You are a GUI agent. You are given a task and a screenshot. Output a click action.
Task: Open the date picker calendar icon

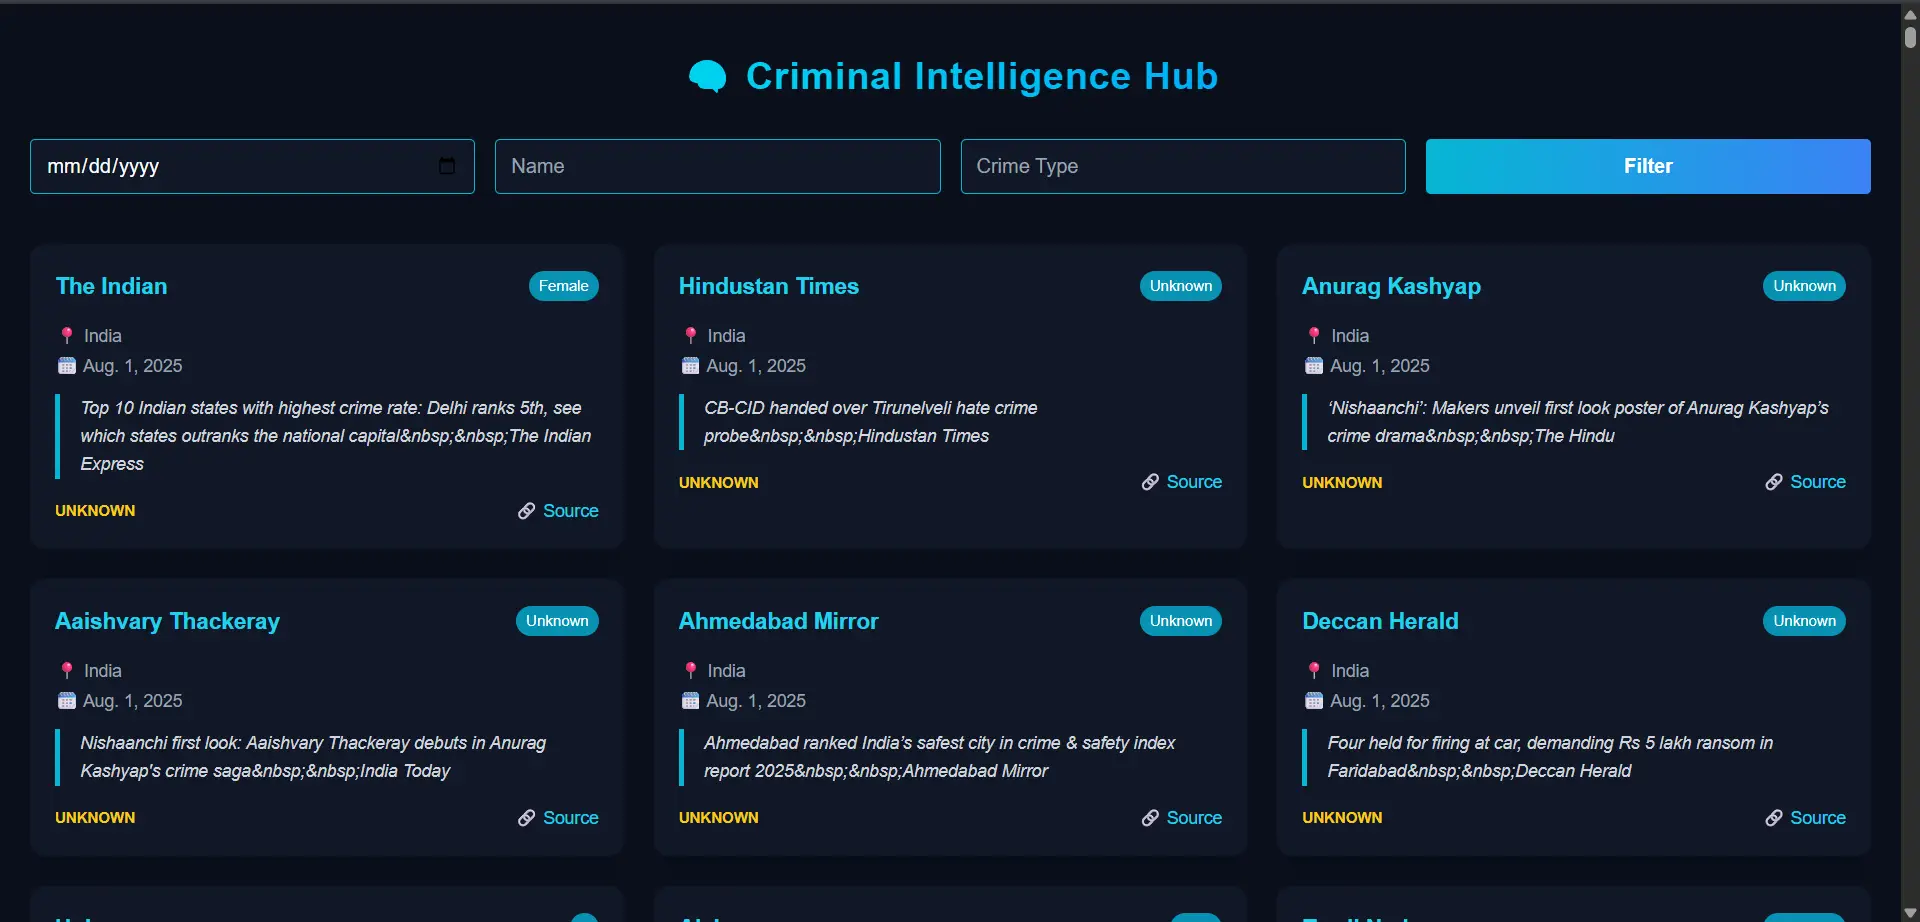(x=447, y=166)
